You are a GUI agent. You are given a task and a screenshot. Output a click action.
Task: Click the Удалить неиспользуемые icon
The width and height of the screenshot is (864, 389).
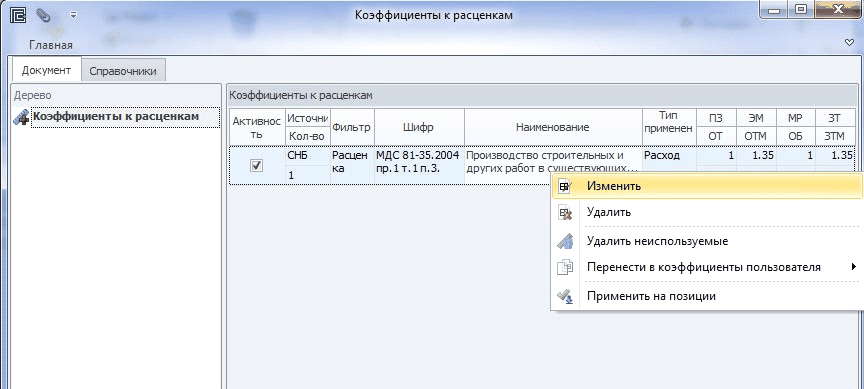[x=565, y=241]
